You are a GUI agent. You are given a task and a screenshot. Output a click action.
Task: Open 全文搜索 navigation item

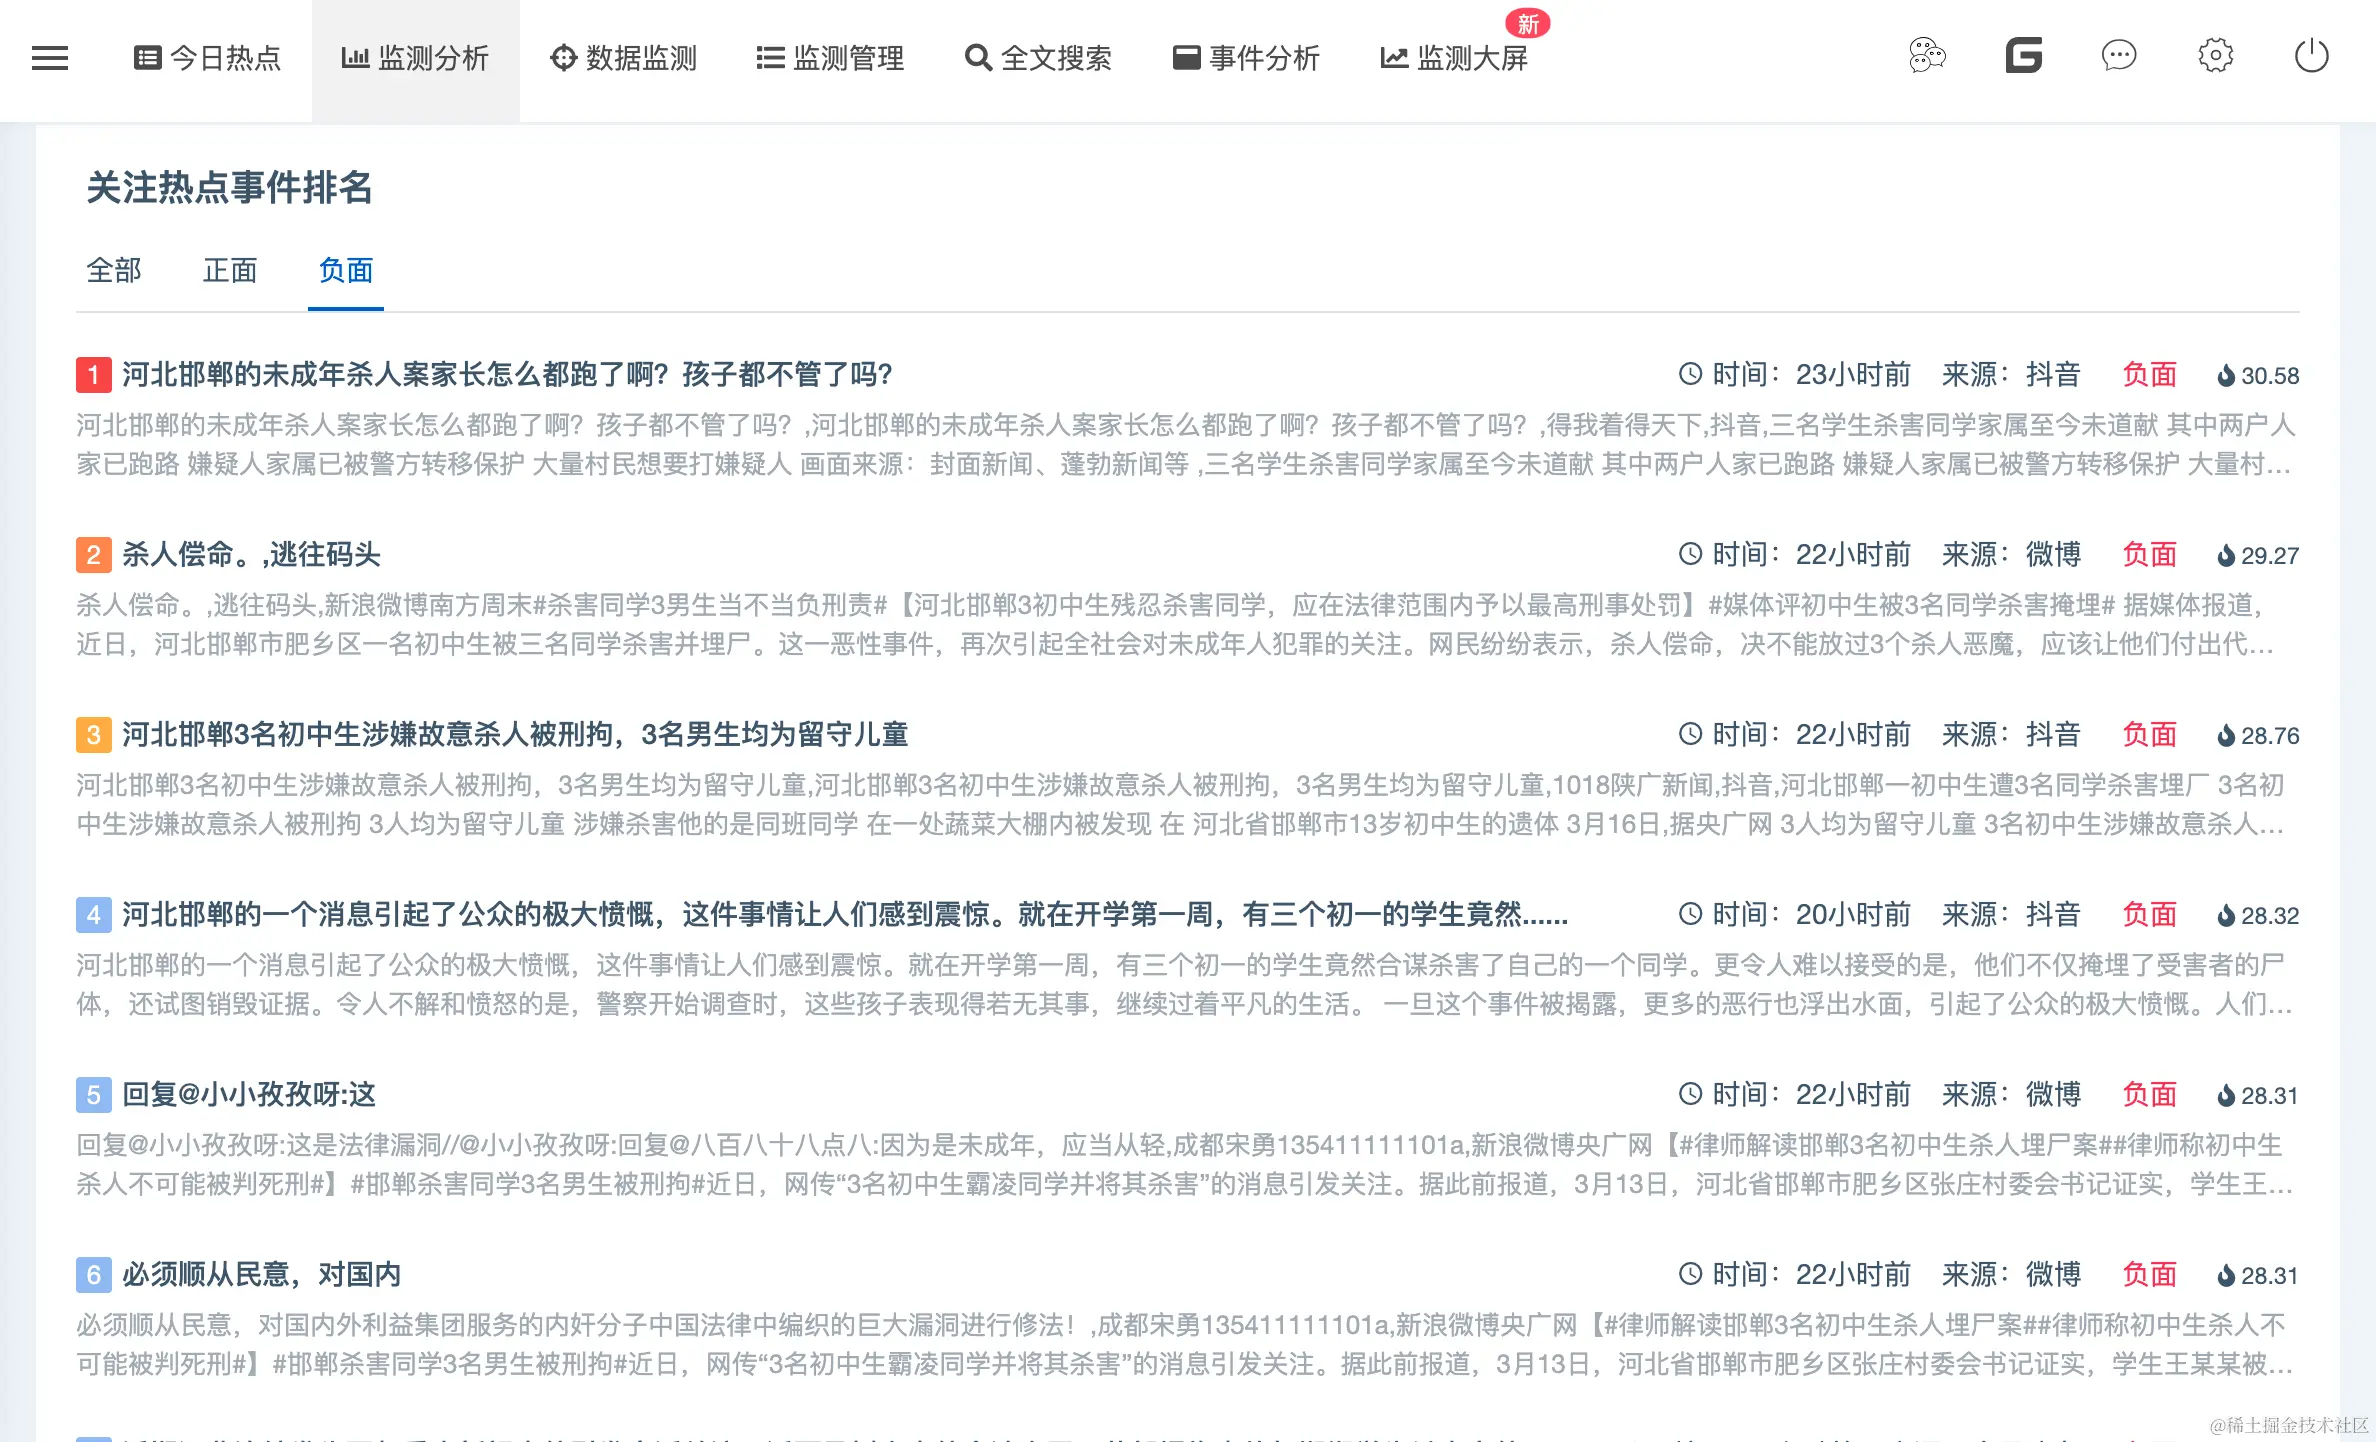coord(1038,58)
